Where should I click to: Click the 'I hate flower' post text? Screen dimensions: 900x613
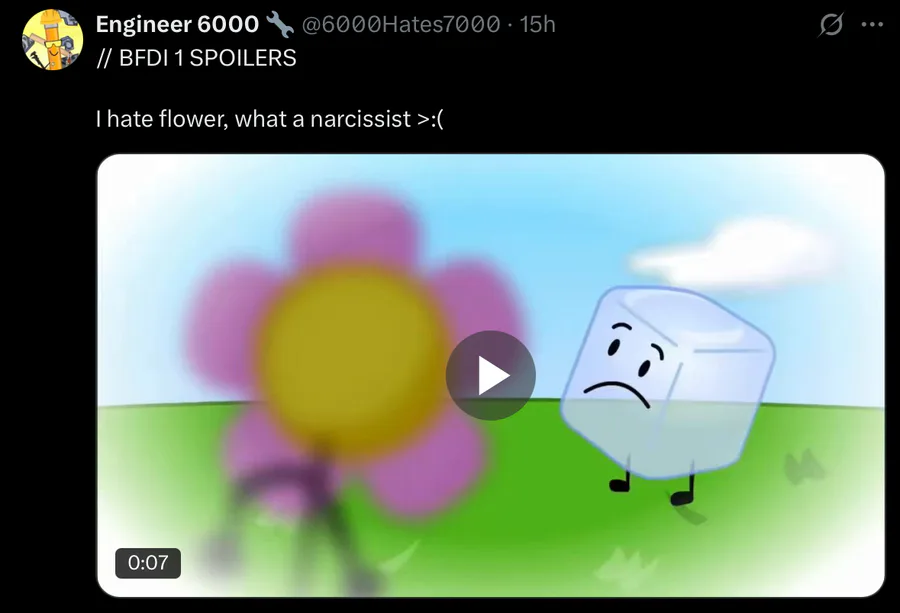(x=270, y=119)
